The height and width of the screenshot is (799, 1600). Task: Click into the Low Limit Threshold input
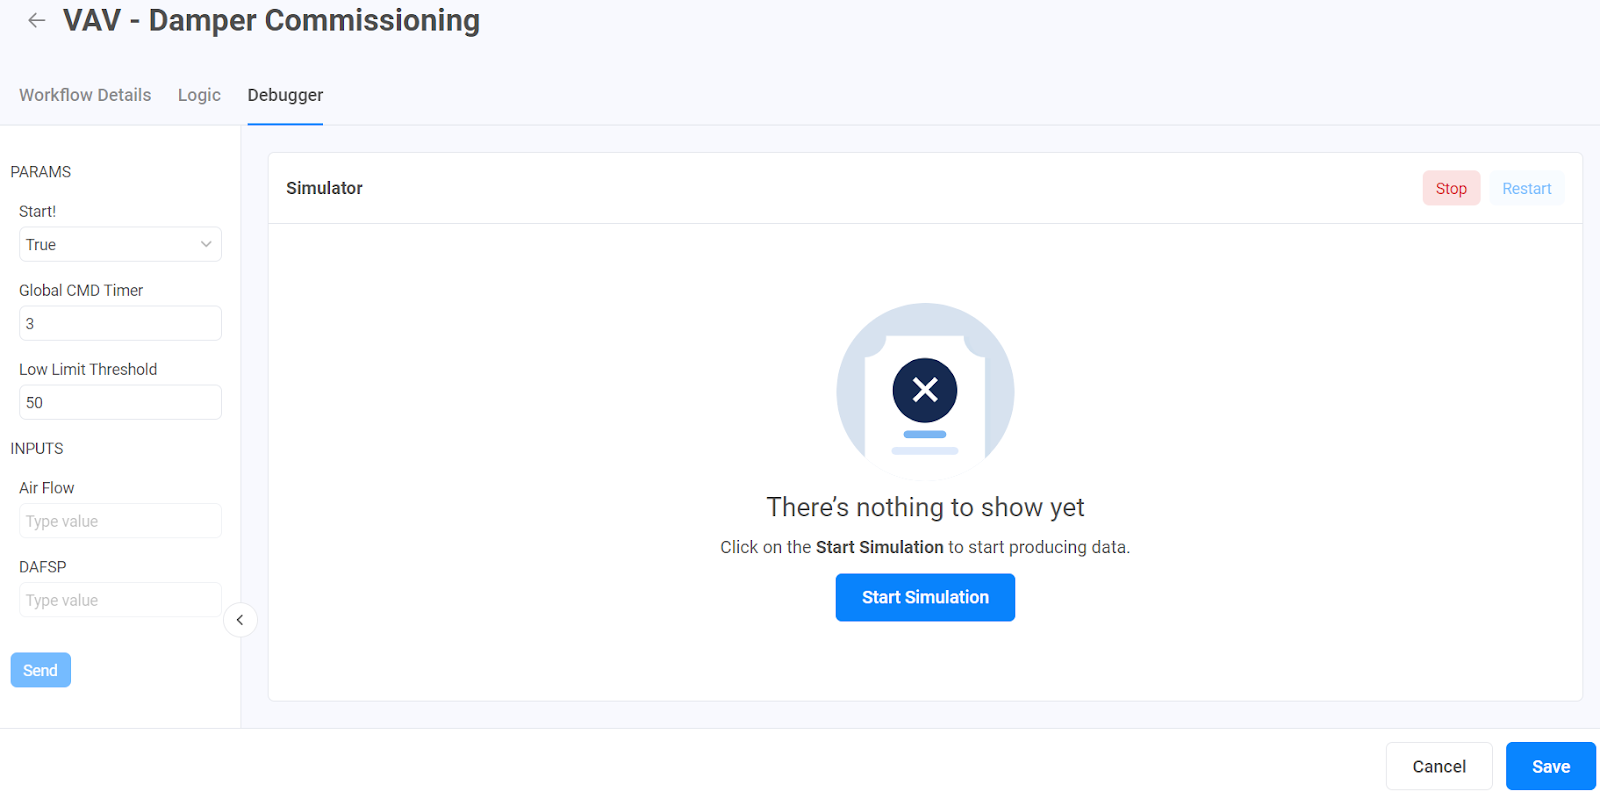[120, 403]
